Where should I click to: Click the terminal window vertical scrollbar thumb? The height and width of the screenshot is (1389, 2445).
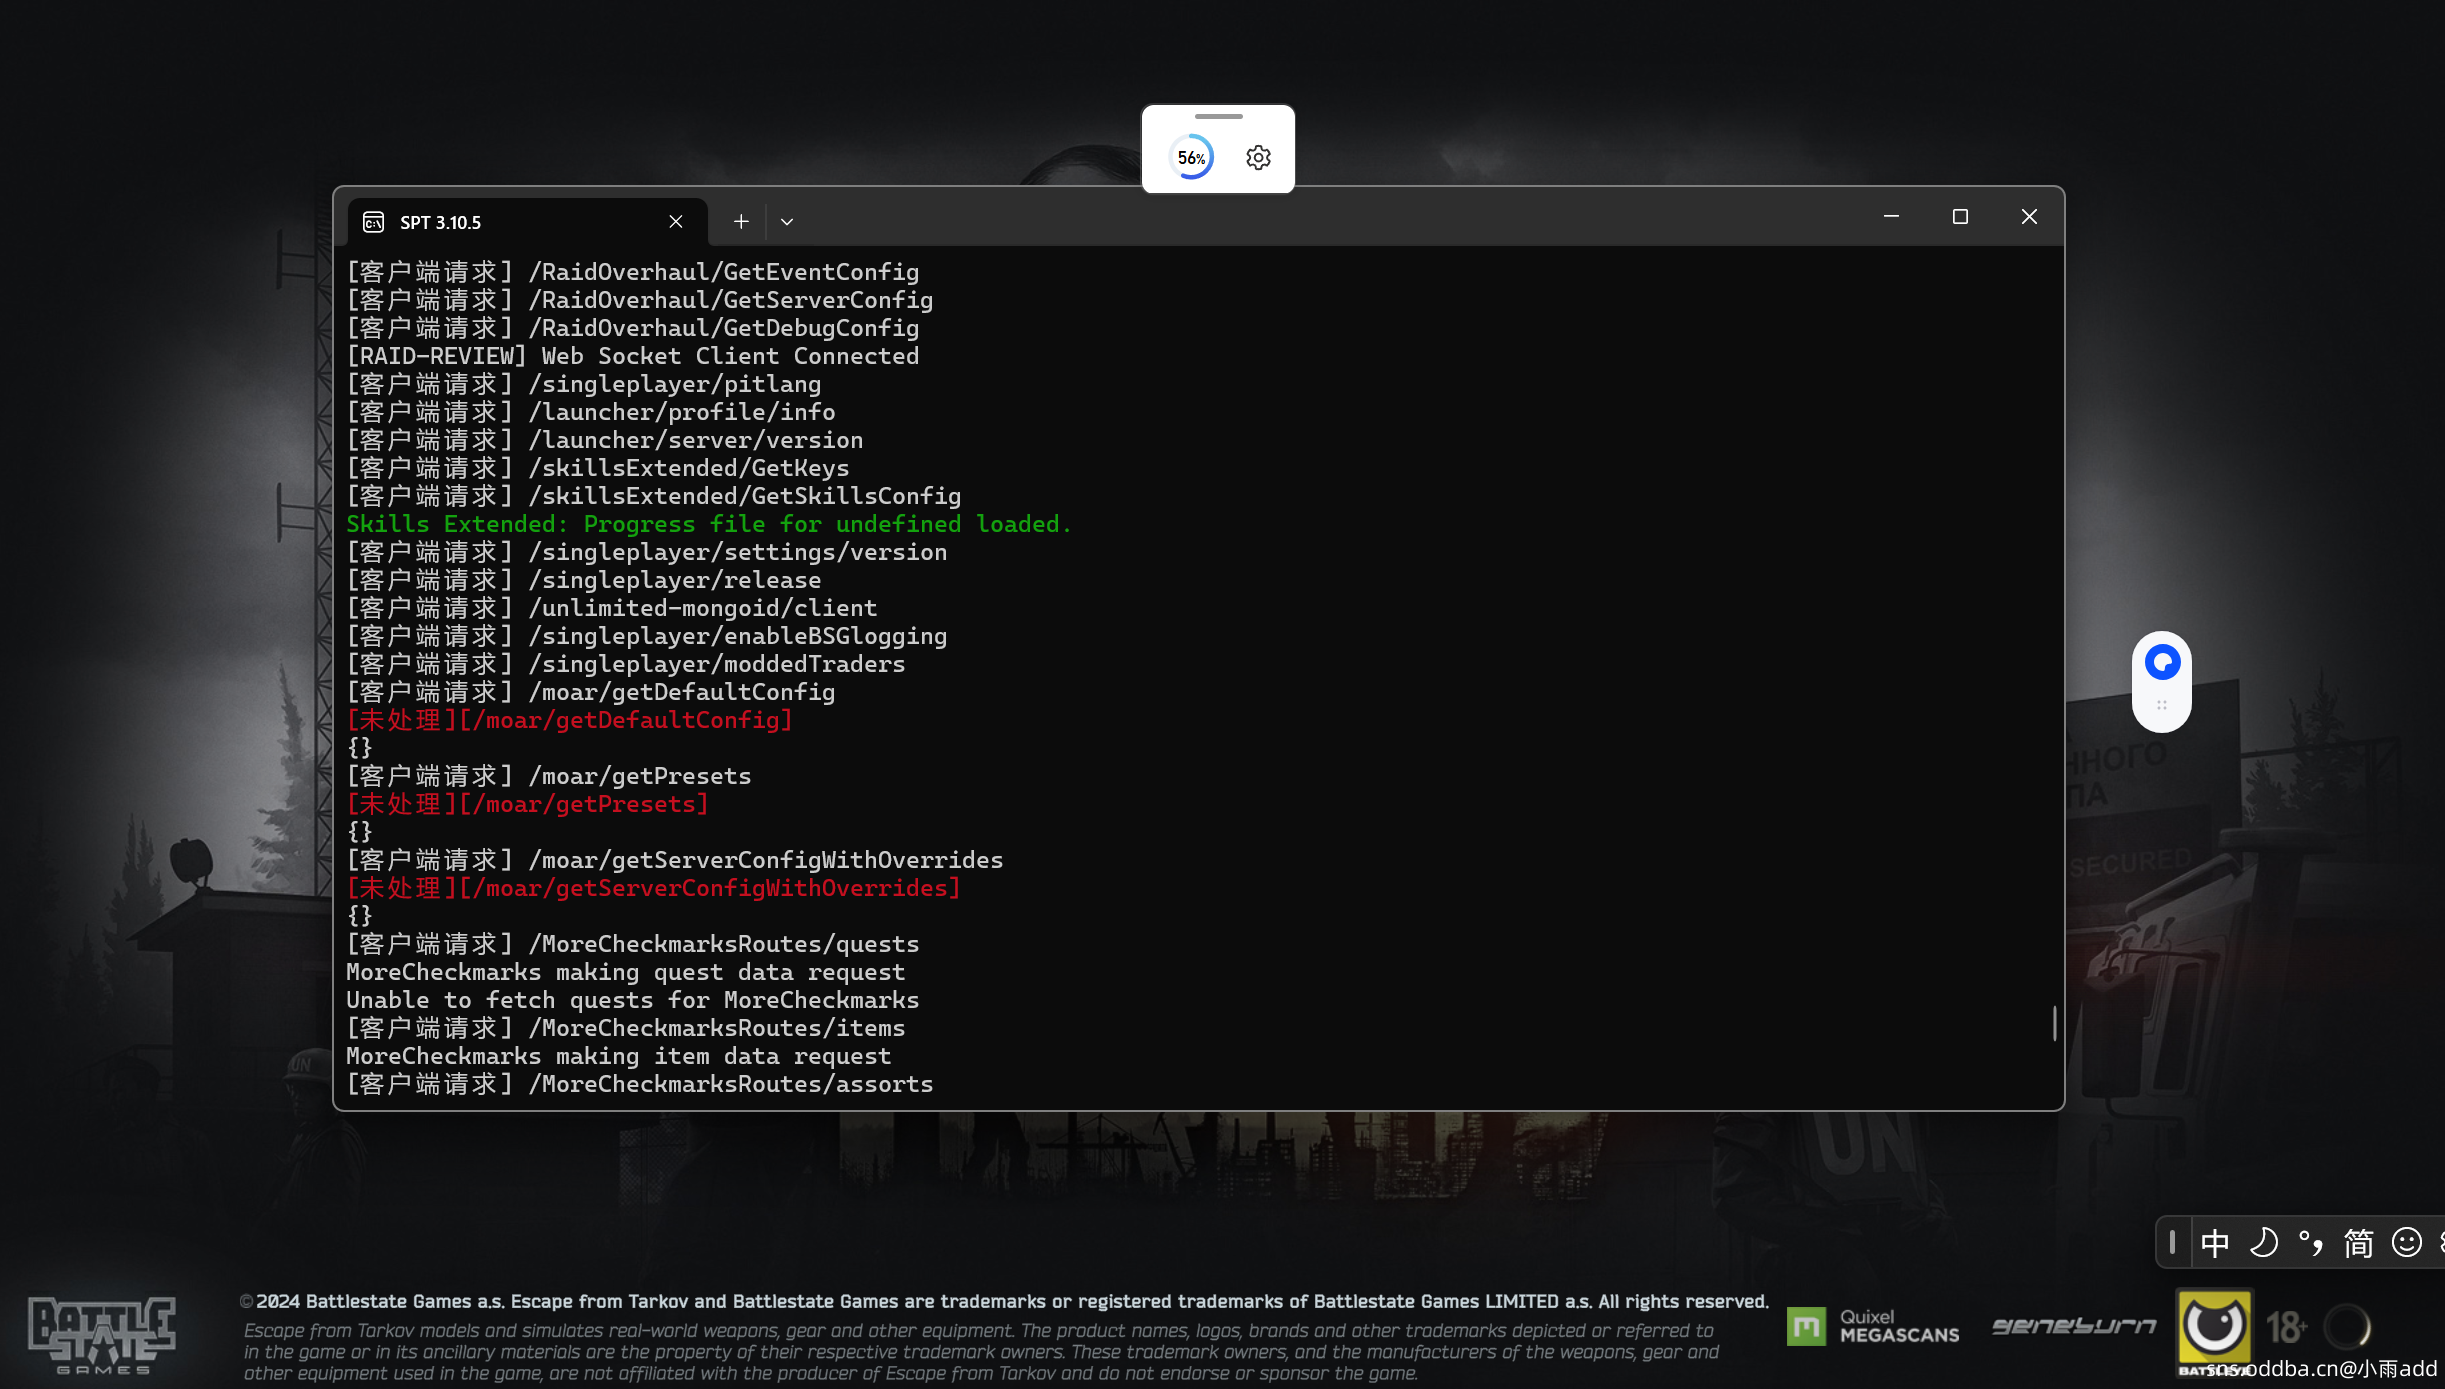pos(2054,1022)
